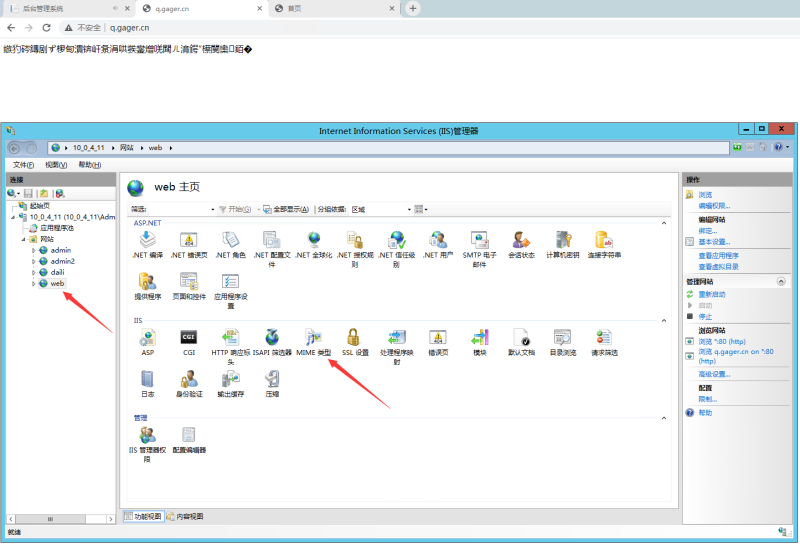Switch to the 内容视图 tab
The image size is (800, 545).
(185, 516)
